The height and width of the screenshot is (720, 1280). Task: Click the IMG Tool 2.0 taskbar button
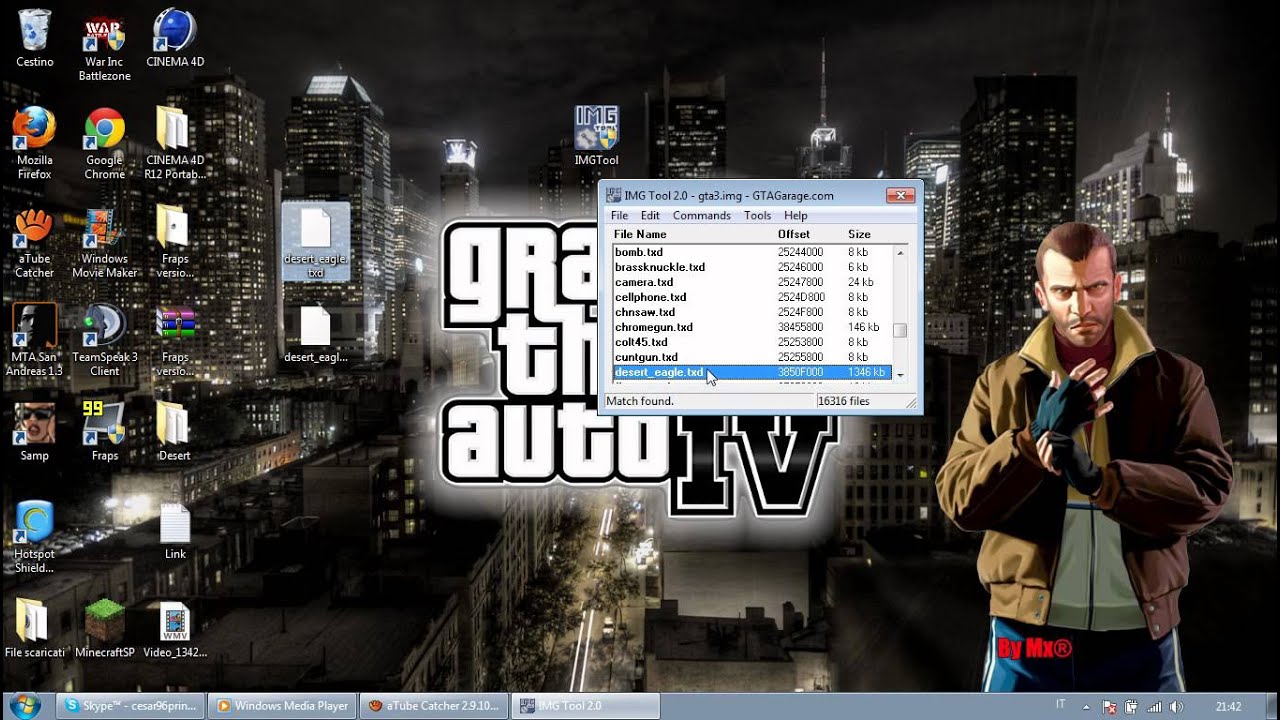[587, 706]
